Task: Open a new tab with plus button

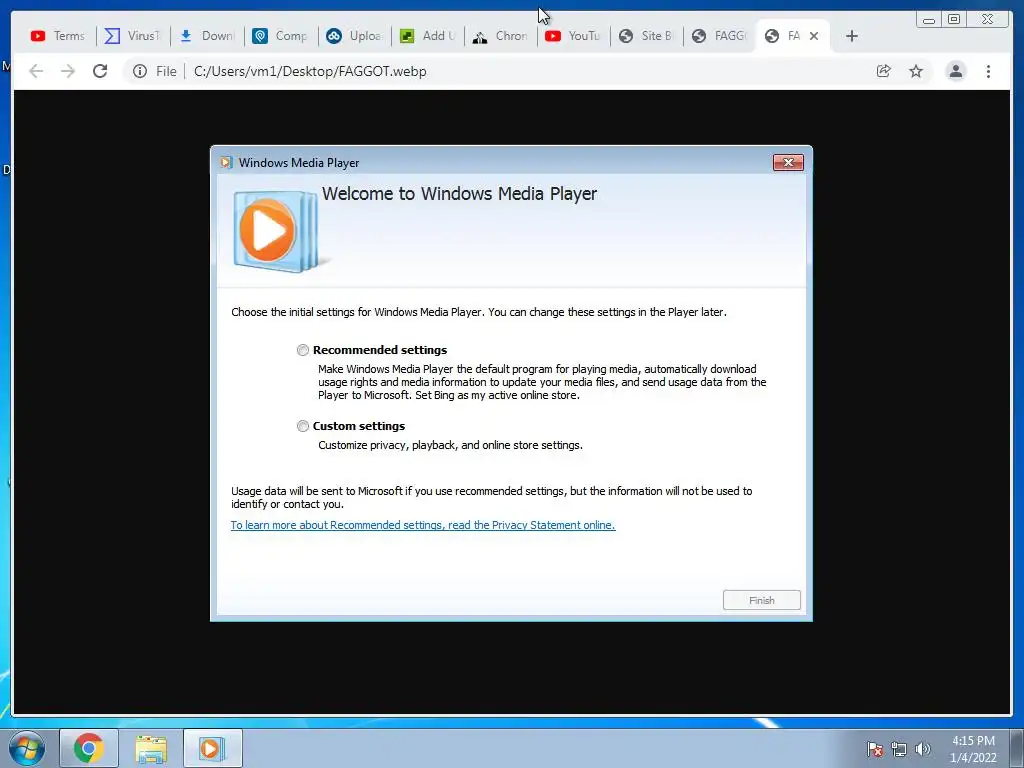Action: [852, 36]
